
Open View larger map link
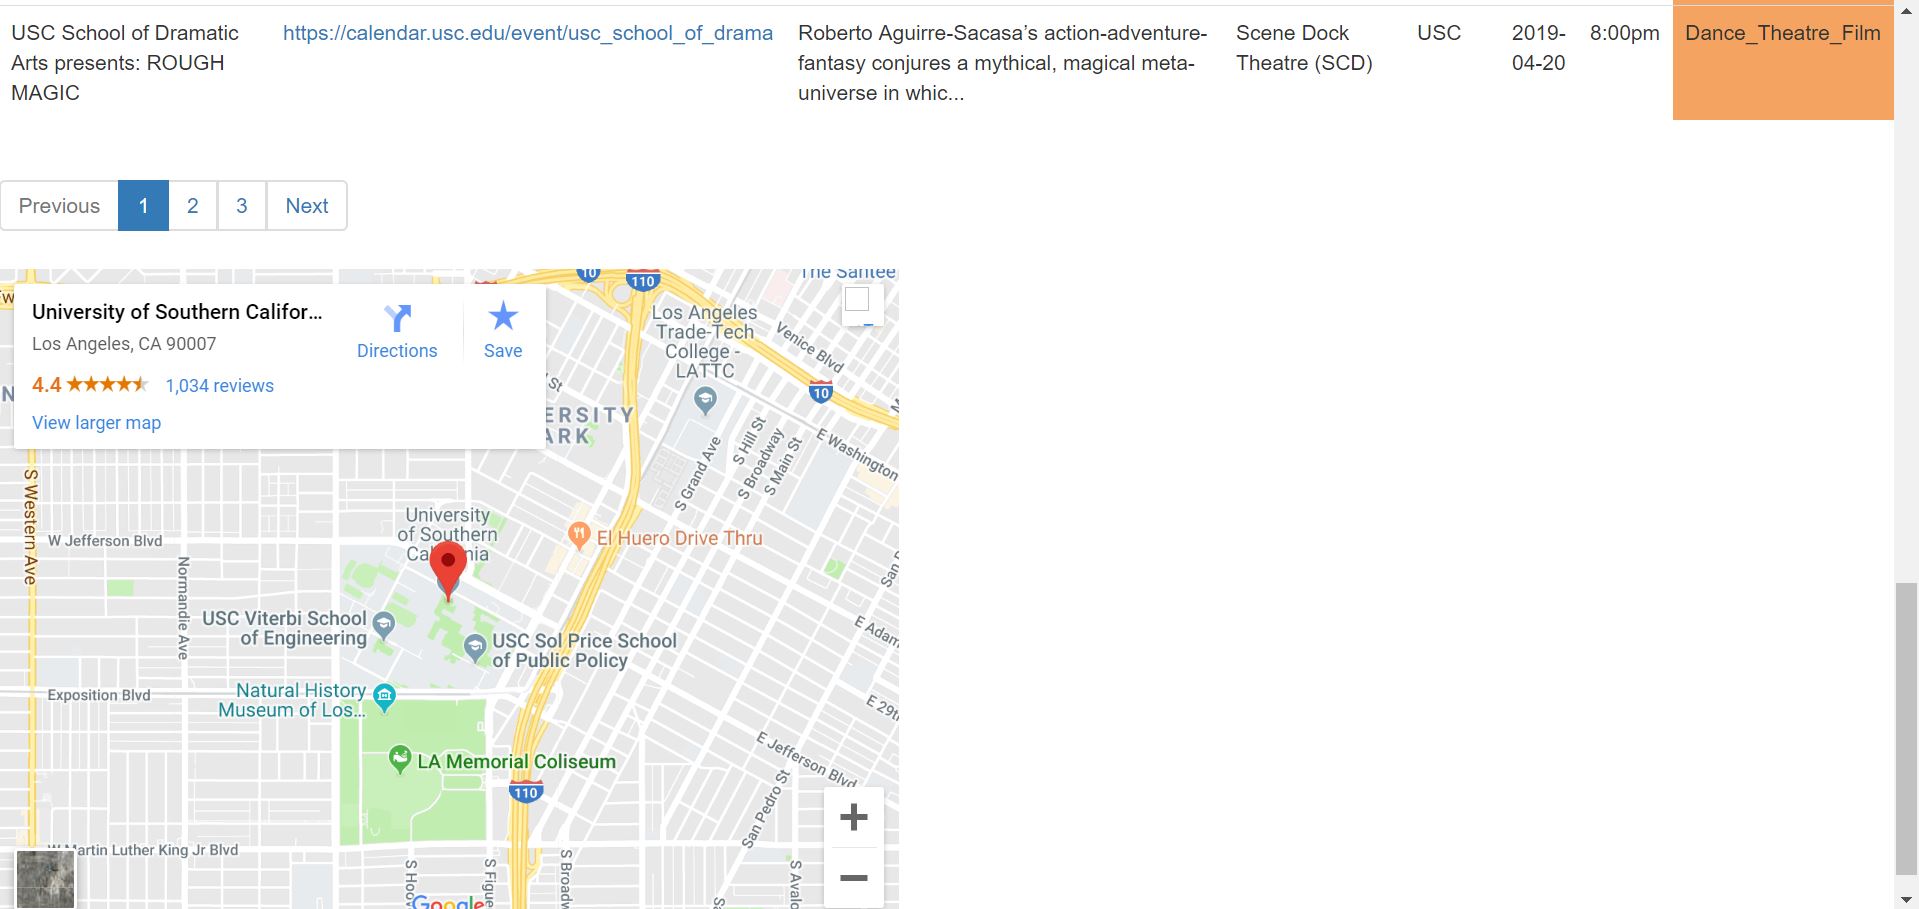click(x=96, y=423)
